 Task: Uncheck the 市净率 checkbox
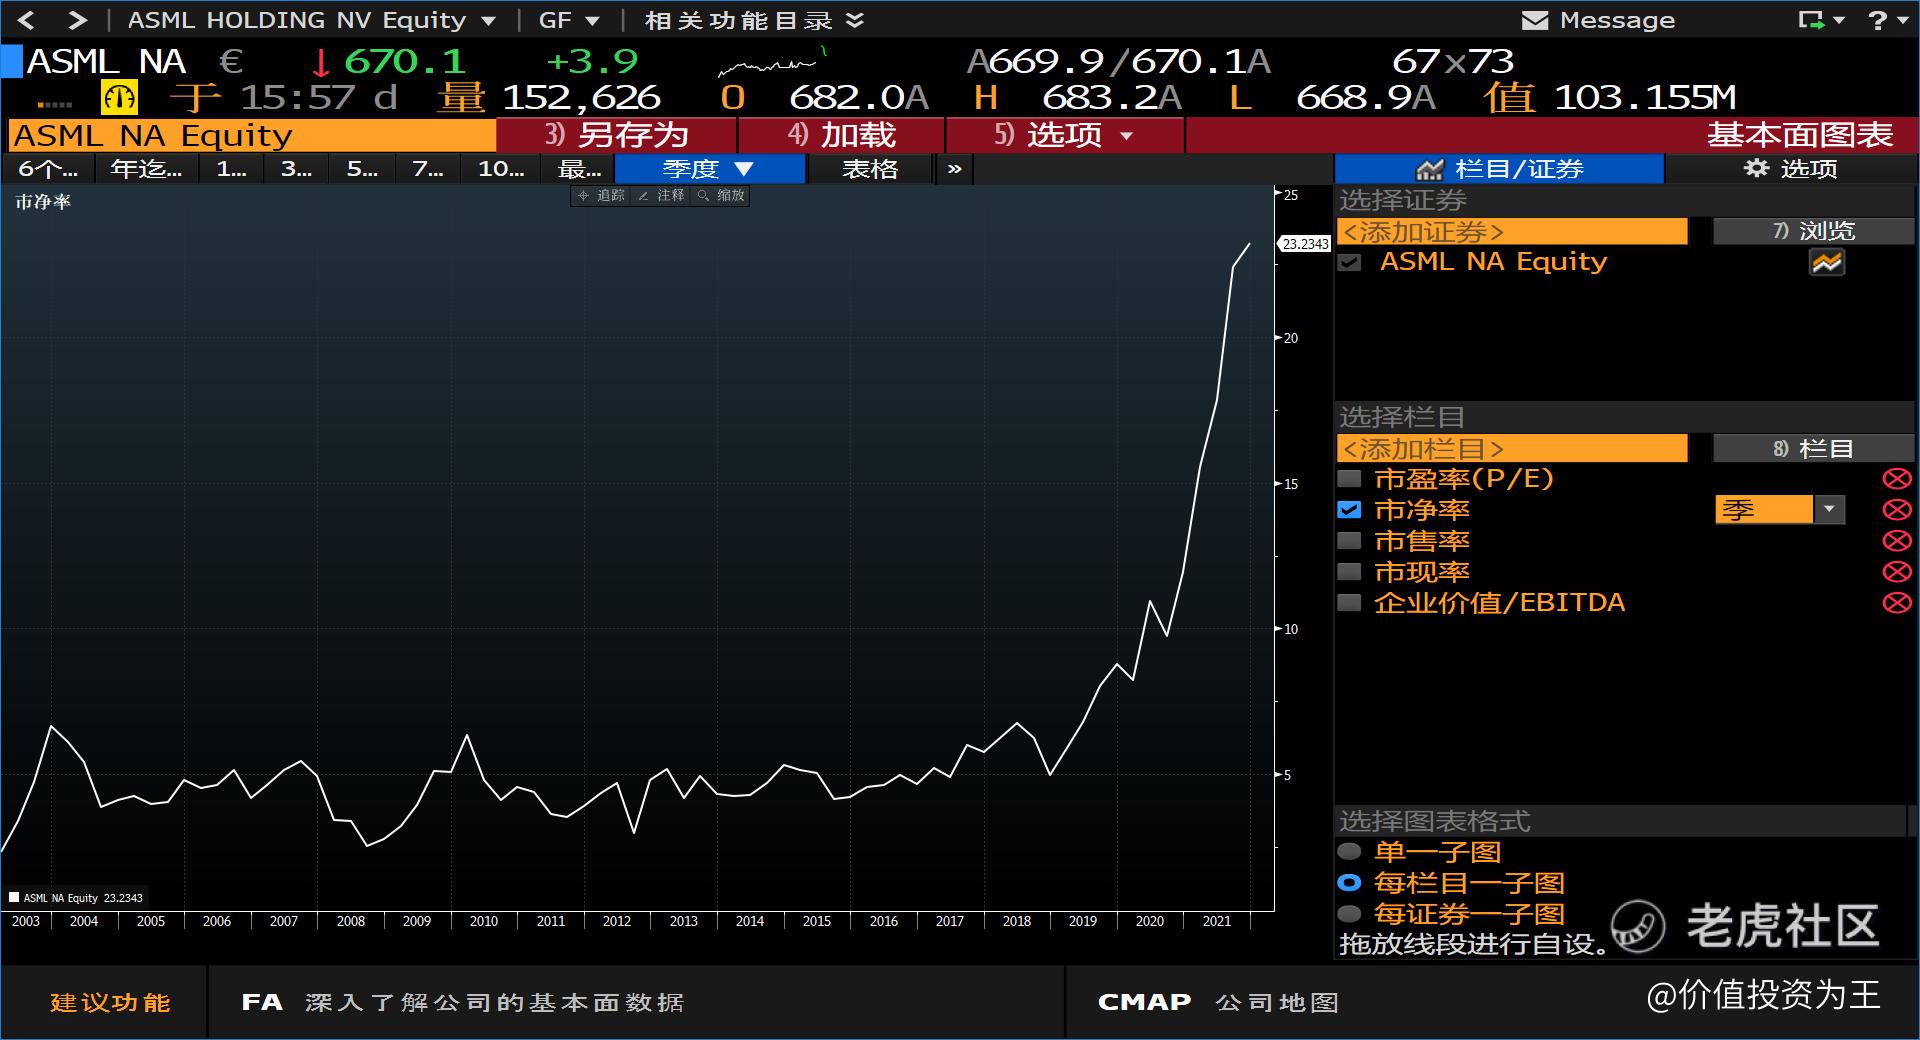point(1349,510)
